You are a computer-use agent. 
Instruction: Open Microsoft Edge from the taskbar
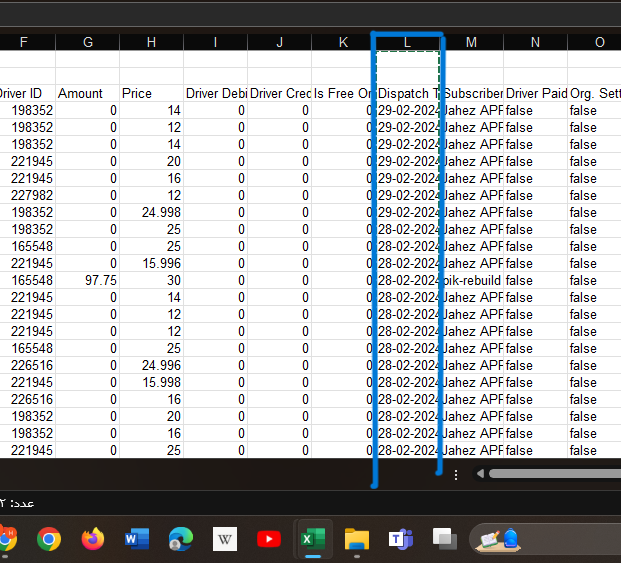(x=181, y=539)
